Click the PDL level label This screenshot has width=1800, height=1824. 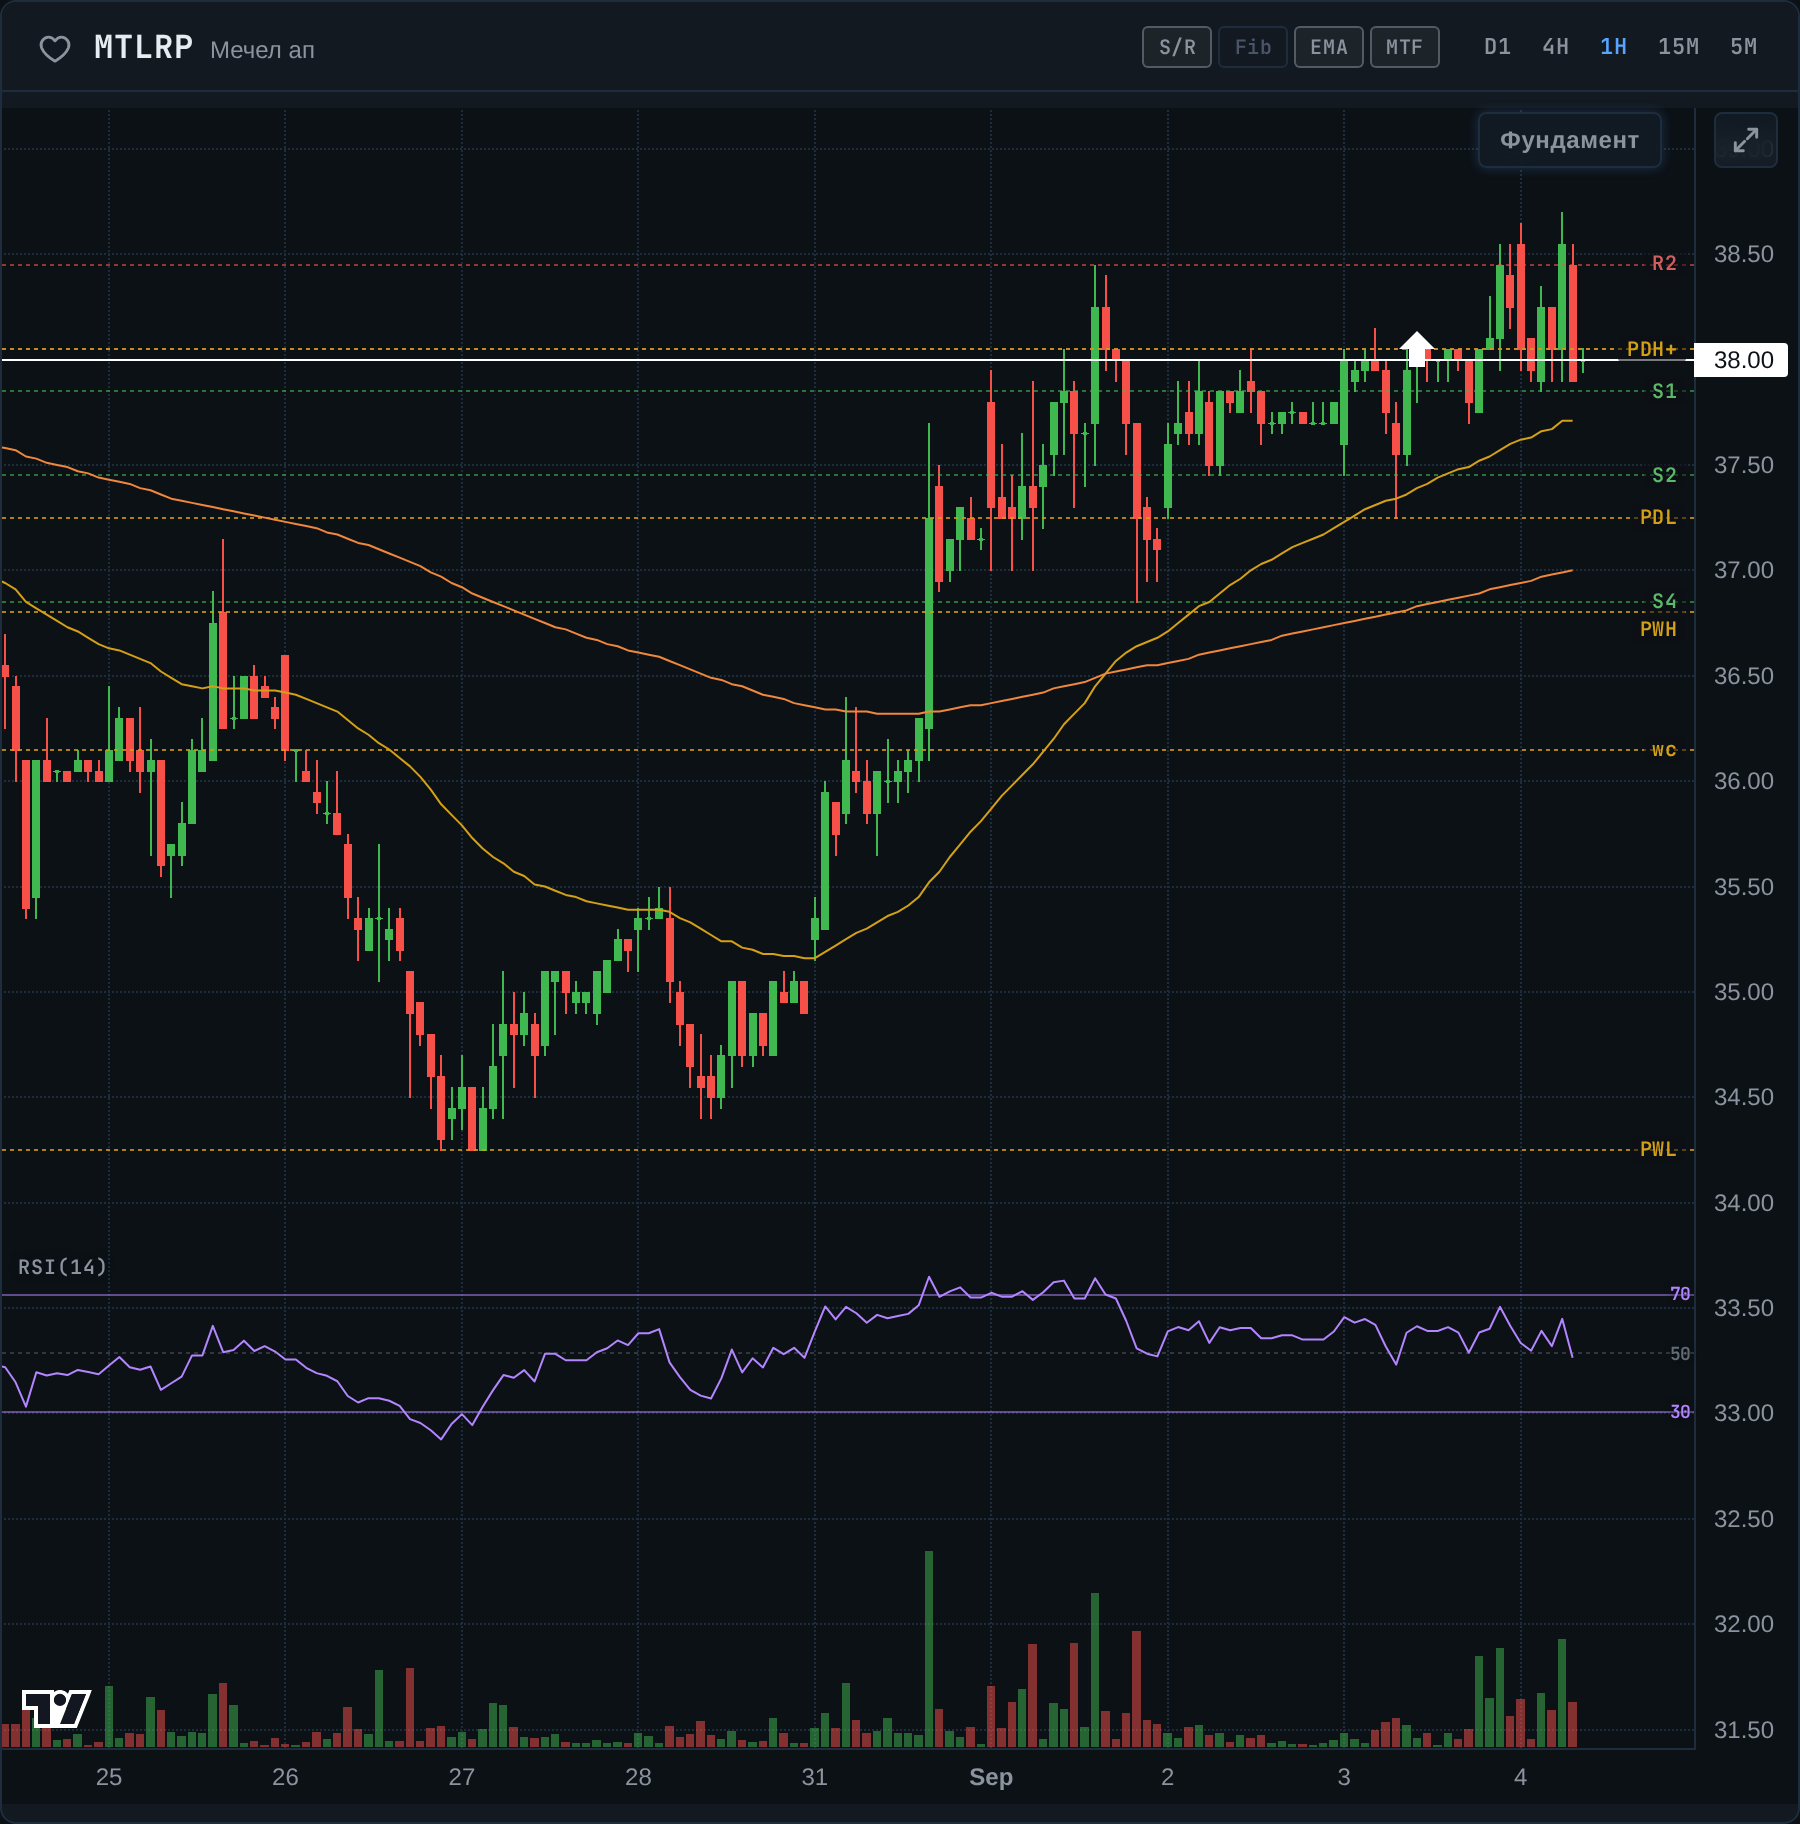click(x=1658, y=517)
